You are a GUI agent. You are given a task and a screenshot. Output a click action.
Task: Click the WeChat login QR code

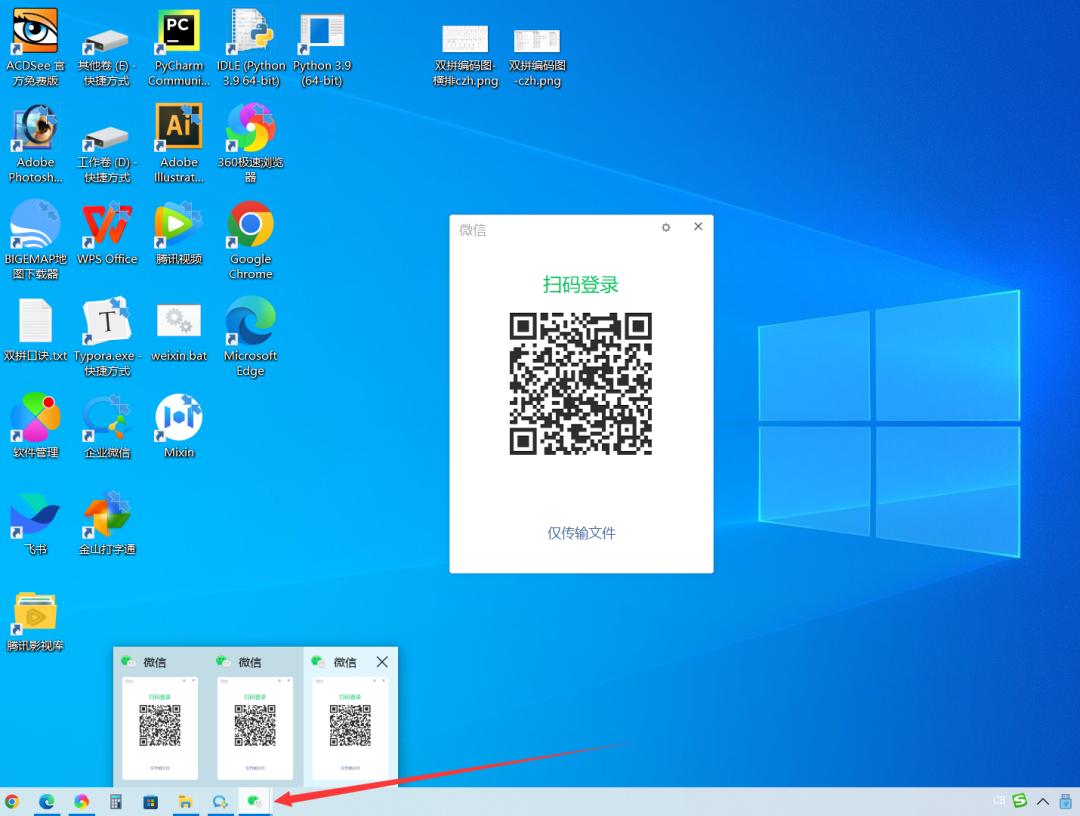tap(581, 384)
